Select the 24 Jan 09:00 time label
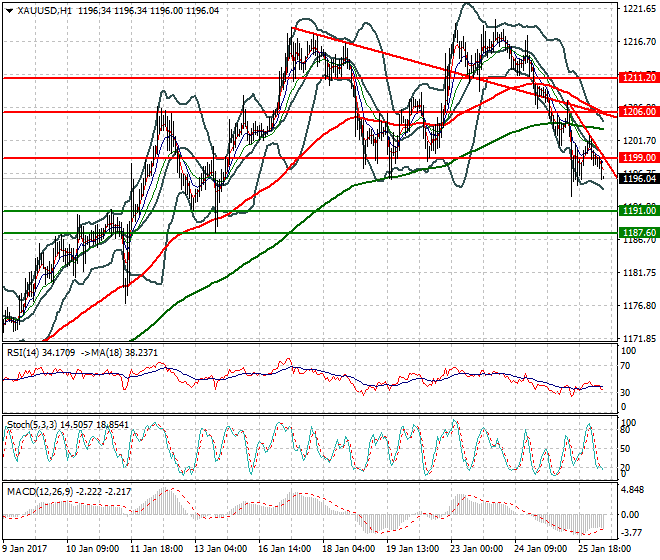 click(x=541, y=549)
